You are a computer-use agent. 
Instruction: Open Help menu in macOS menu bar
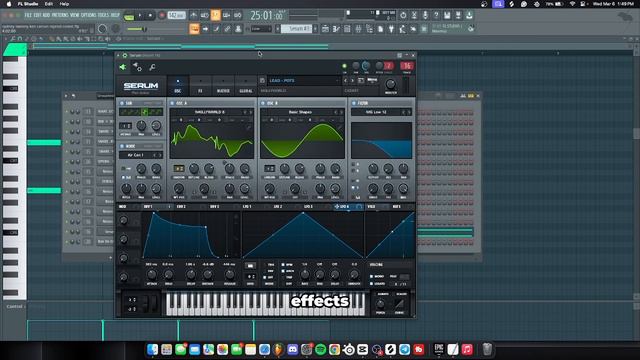click(x=64, y=4)
